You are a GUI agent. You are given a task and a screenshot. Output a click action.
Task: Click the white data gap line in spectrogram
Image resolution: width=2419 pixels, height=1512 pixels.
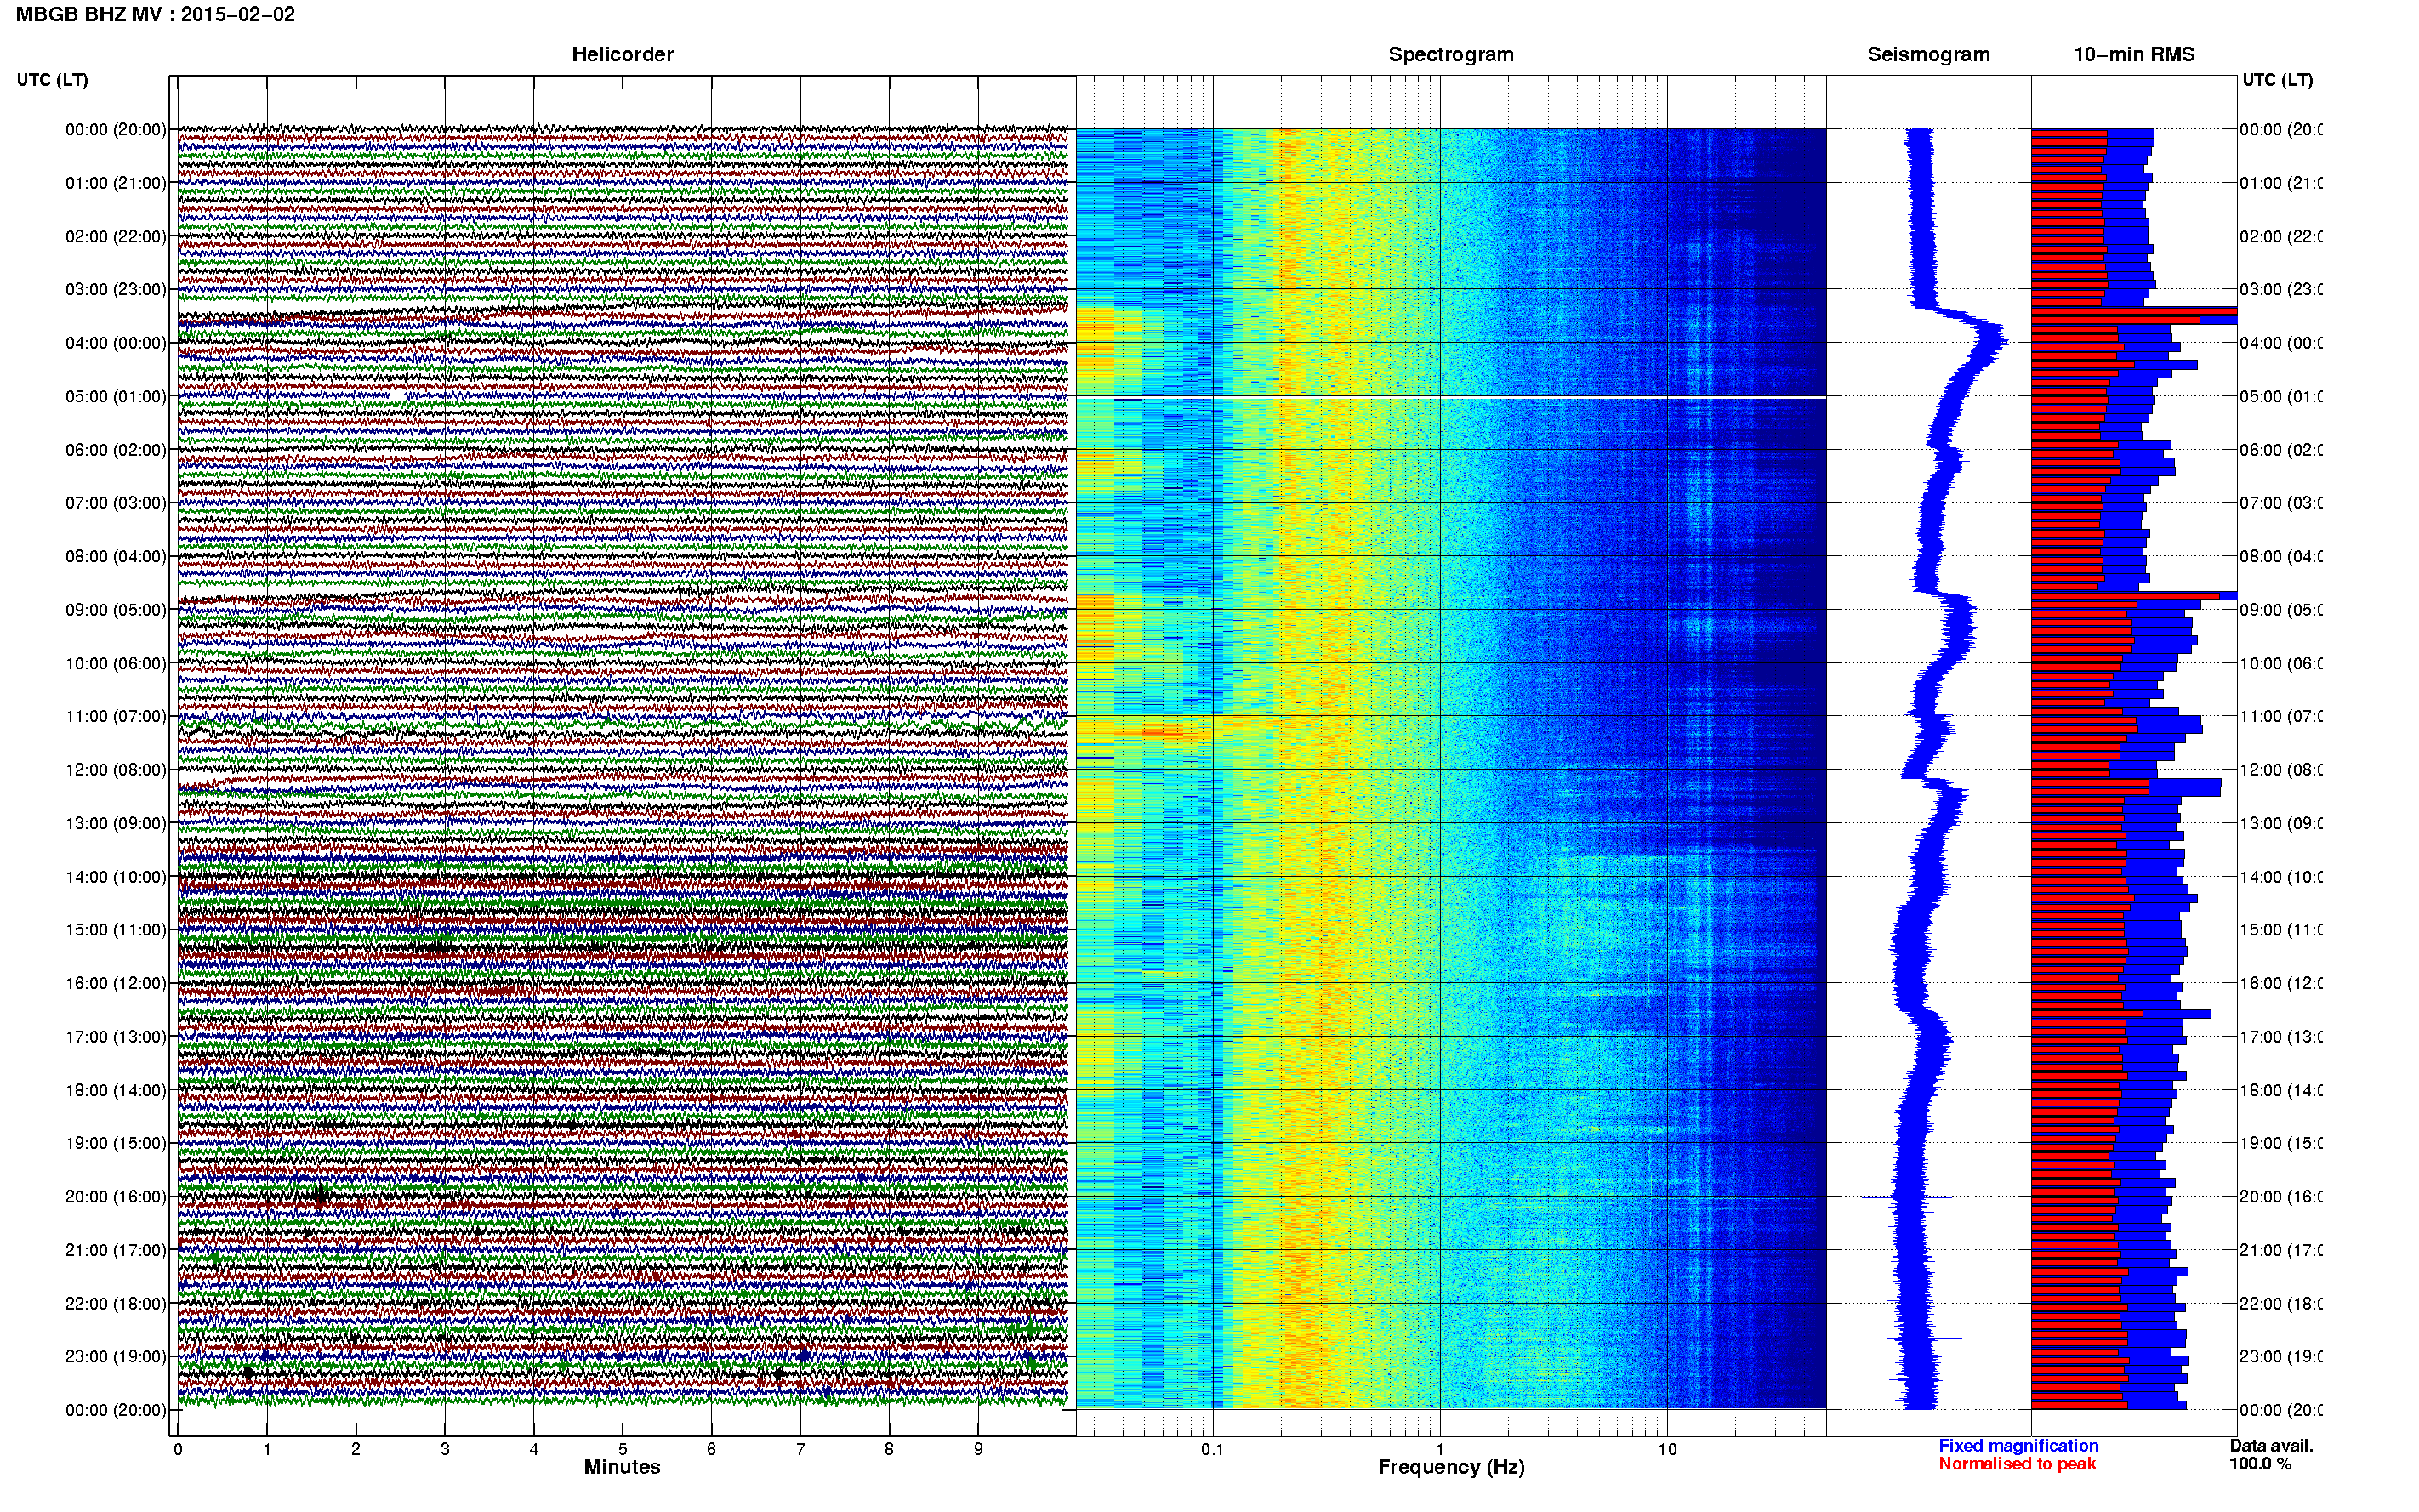1451,397
